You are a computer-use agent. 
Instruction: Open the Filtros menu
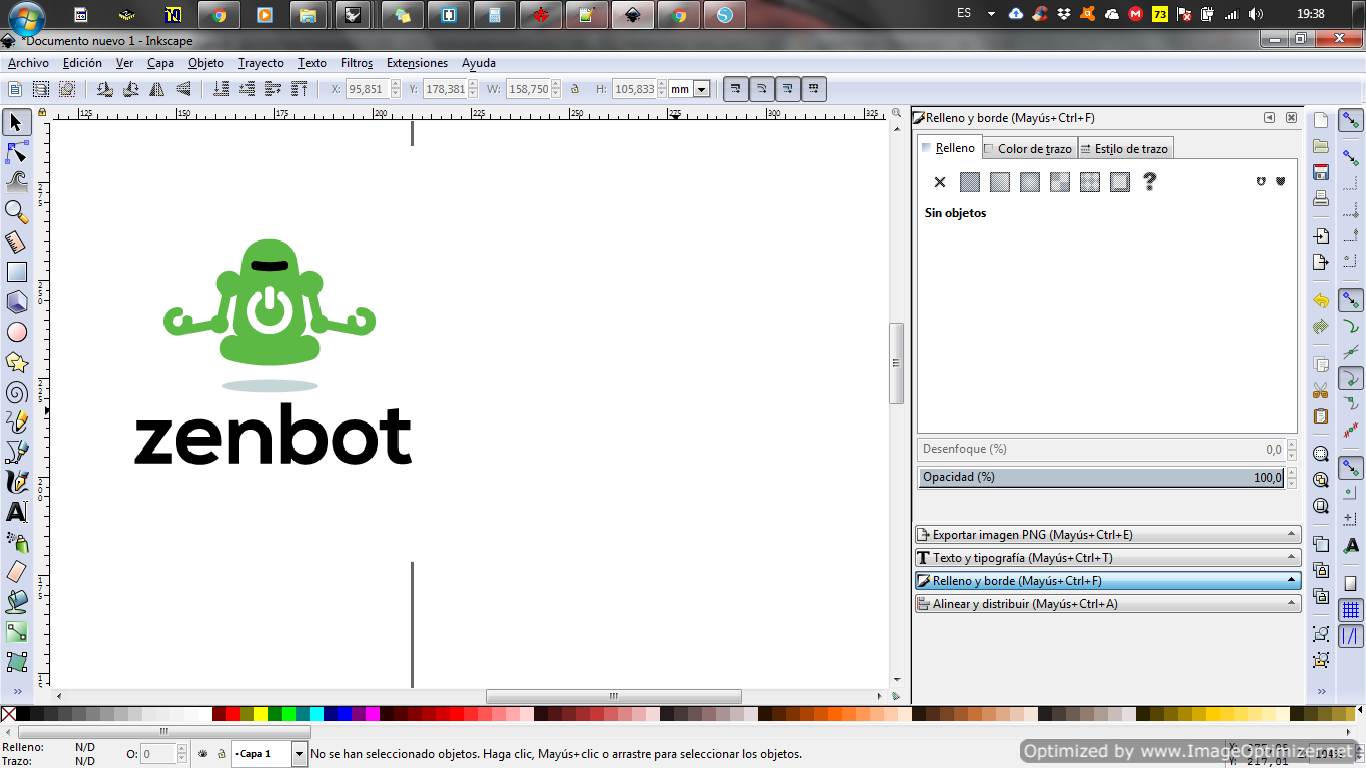(357, 63)
